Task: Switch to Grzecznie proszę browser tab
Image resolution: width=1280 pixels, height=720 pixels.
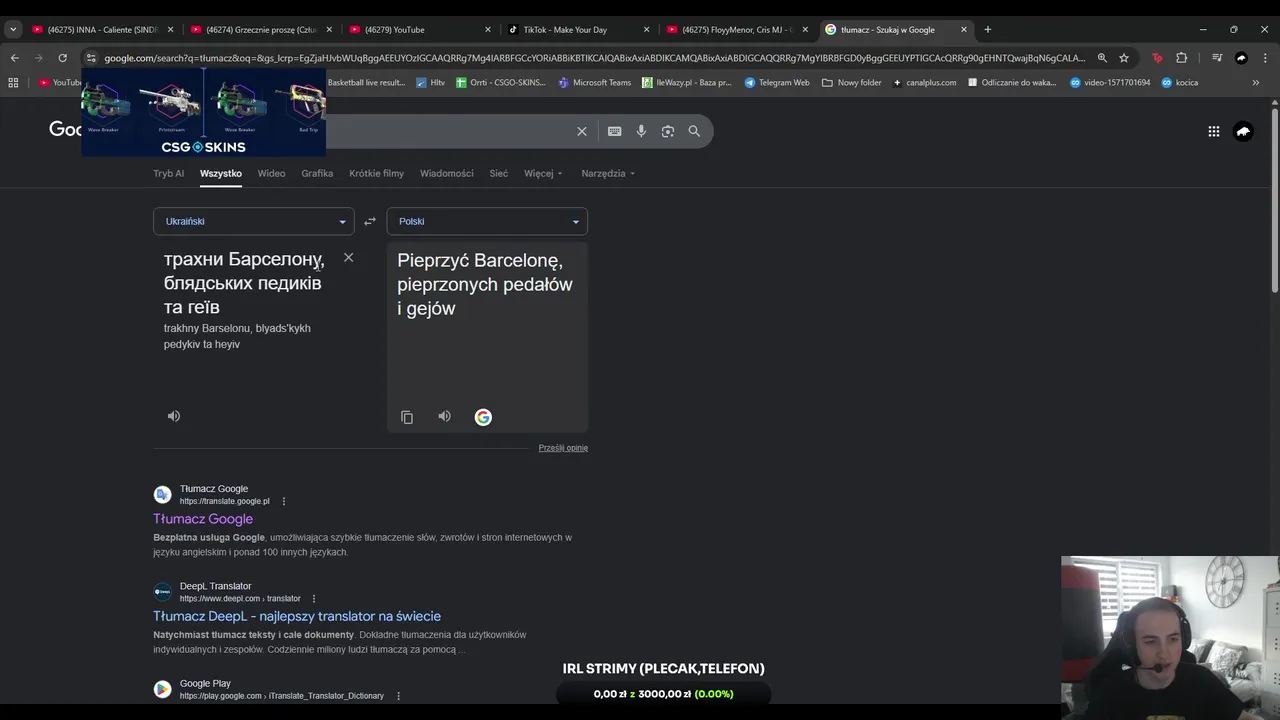Action: click(x=263, y=30)
